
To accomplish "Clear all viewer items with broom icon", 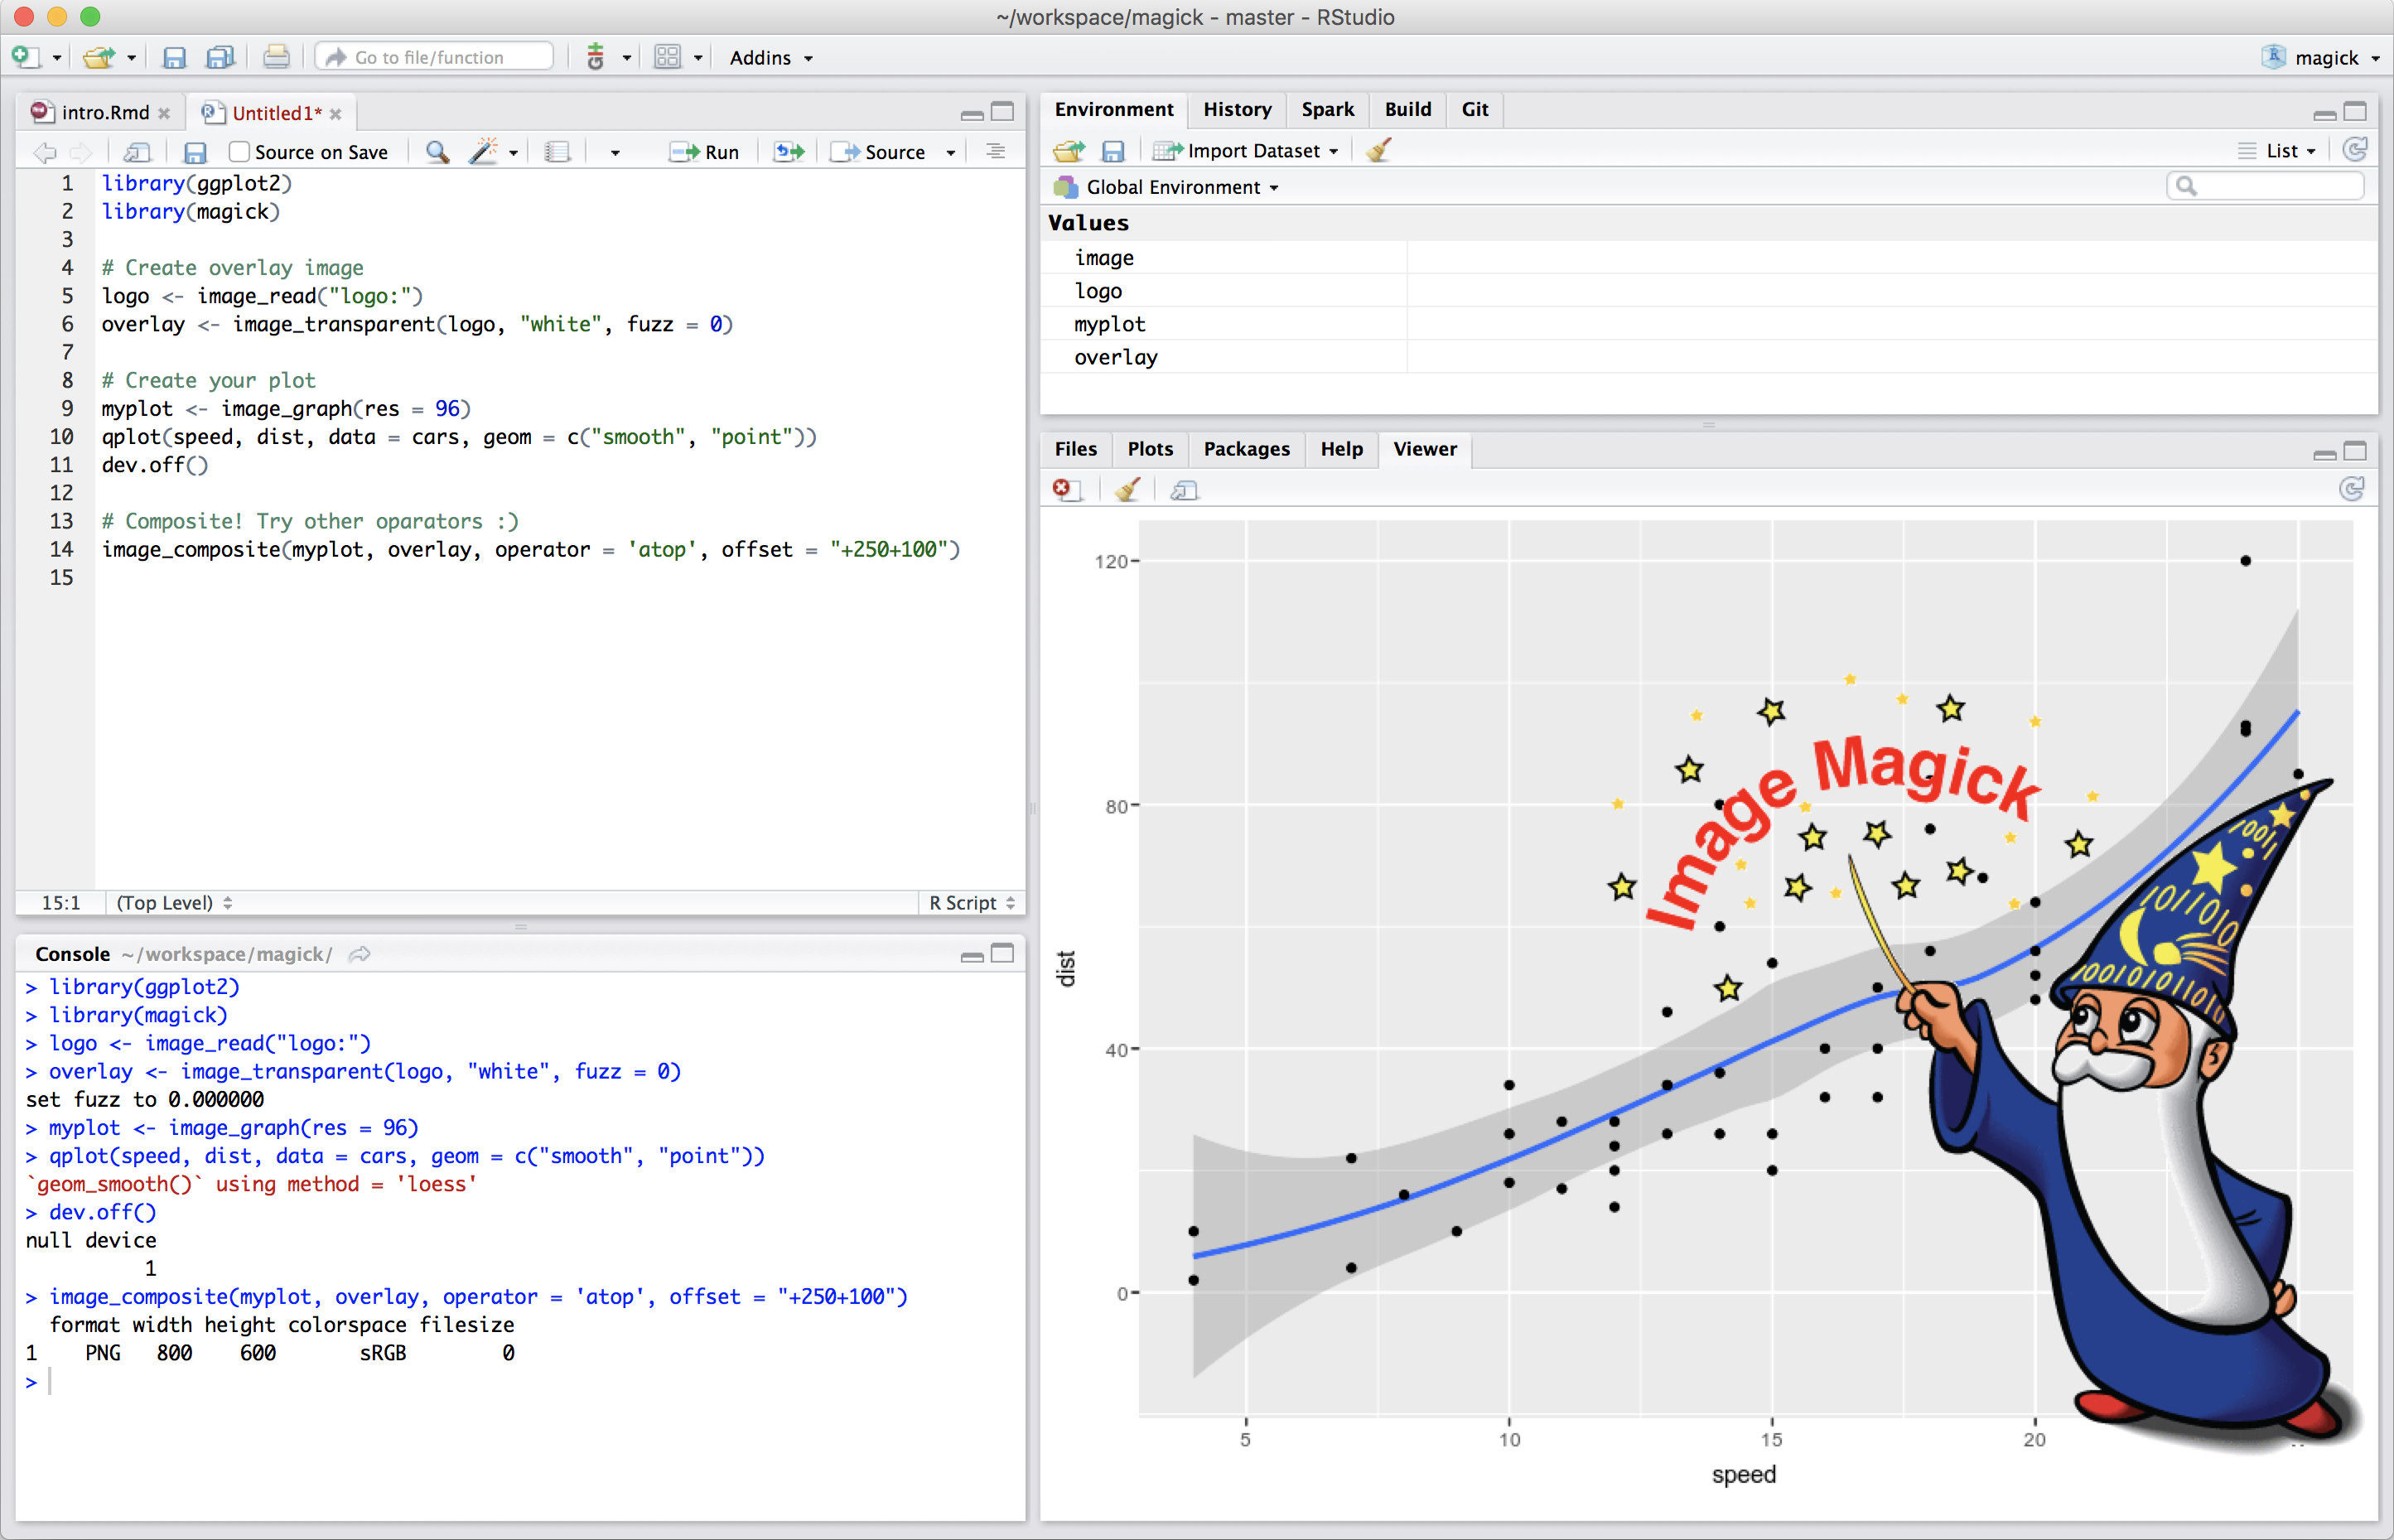I will (x=1128, y=490).
